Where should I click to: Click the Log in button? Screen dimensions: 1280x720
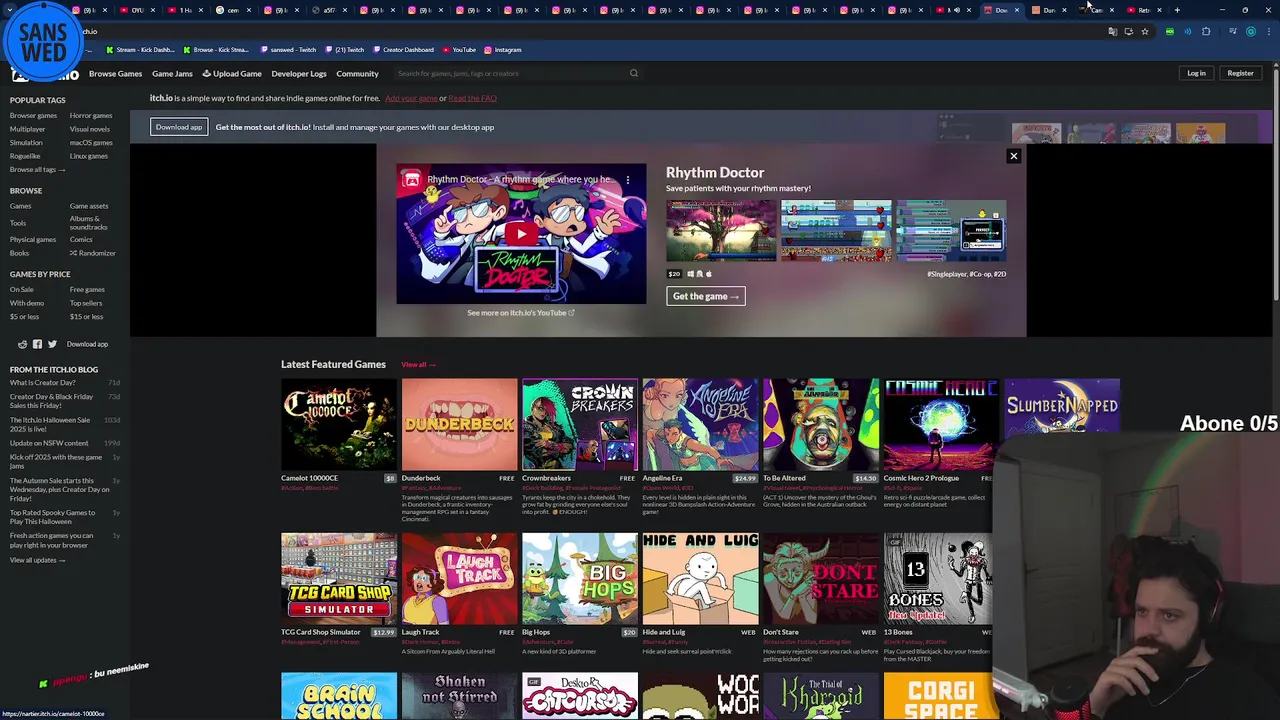tap(1196, 73)
